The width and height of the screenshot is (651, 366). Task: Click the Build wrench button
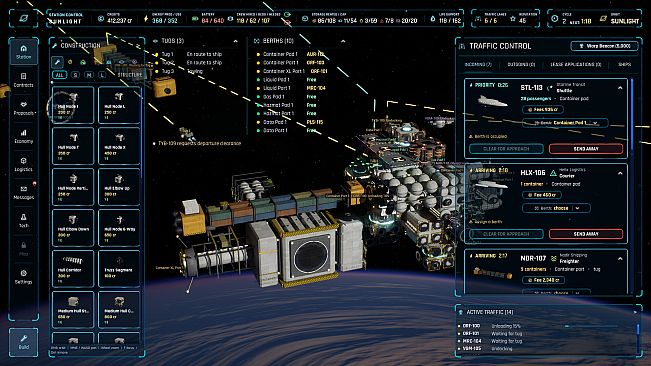pyautogui.click(x=24, y=342)
